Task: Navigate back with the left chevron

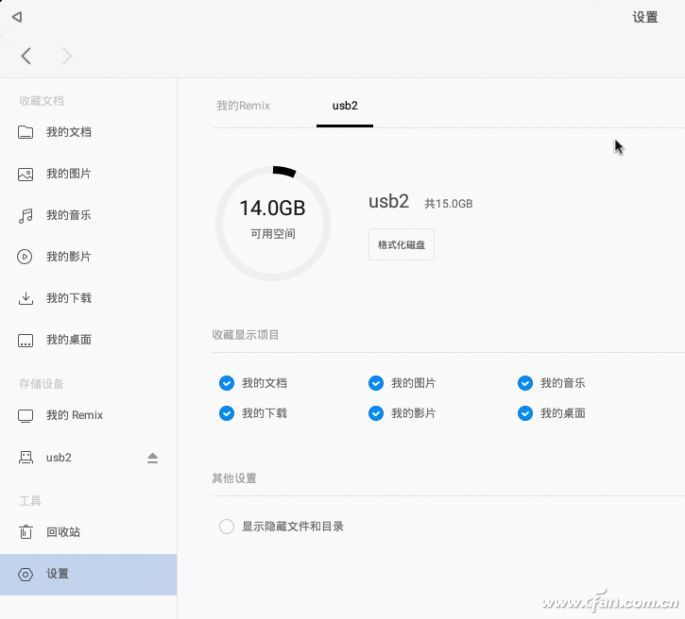Action: [x=27, y=56]
